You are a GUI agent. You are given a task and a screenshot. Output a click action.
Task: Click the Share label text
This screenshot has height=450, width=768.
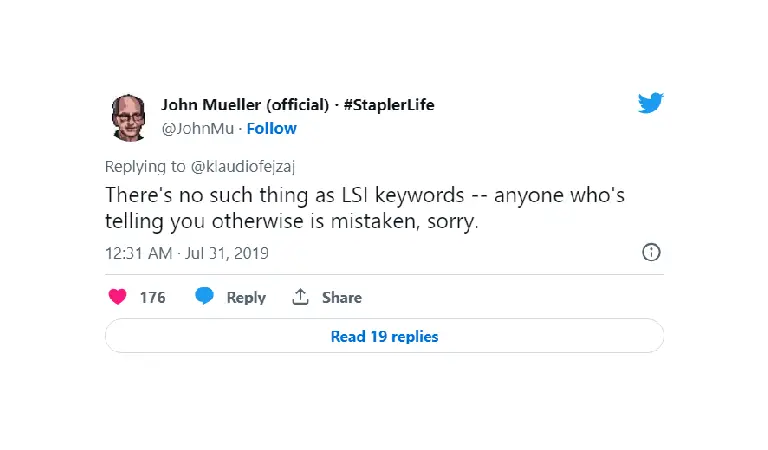[x=341, y=298]
